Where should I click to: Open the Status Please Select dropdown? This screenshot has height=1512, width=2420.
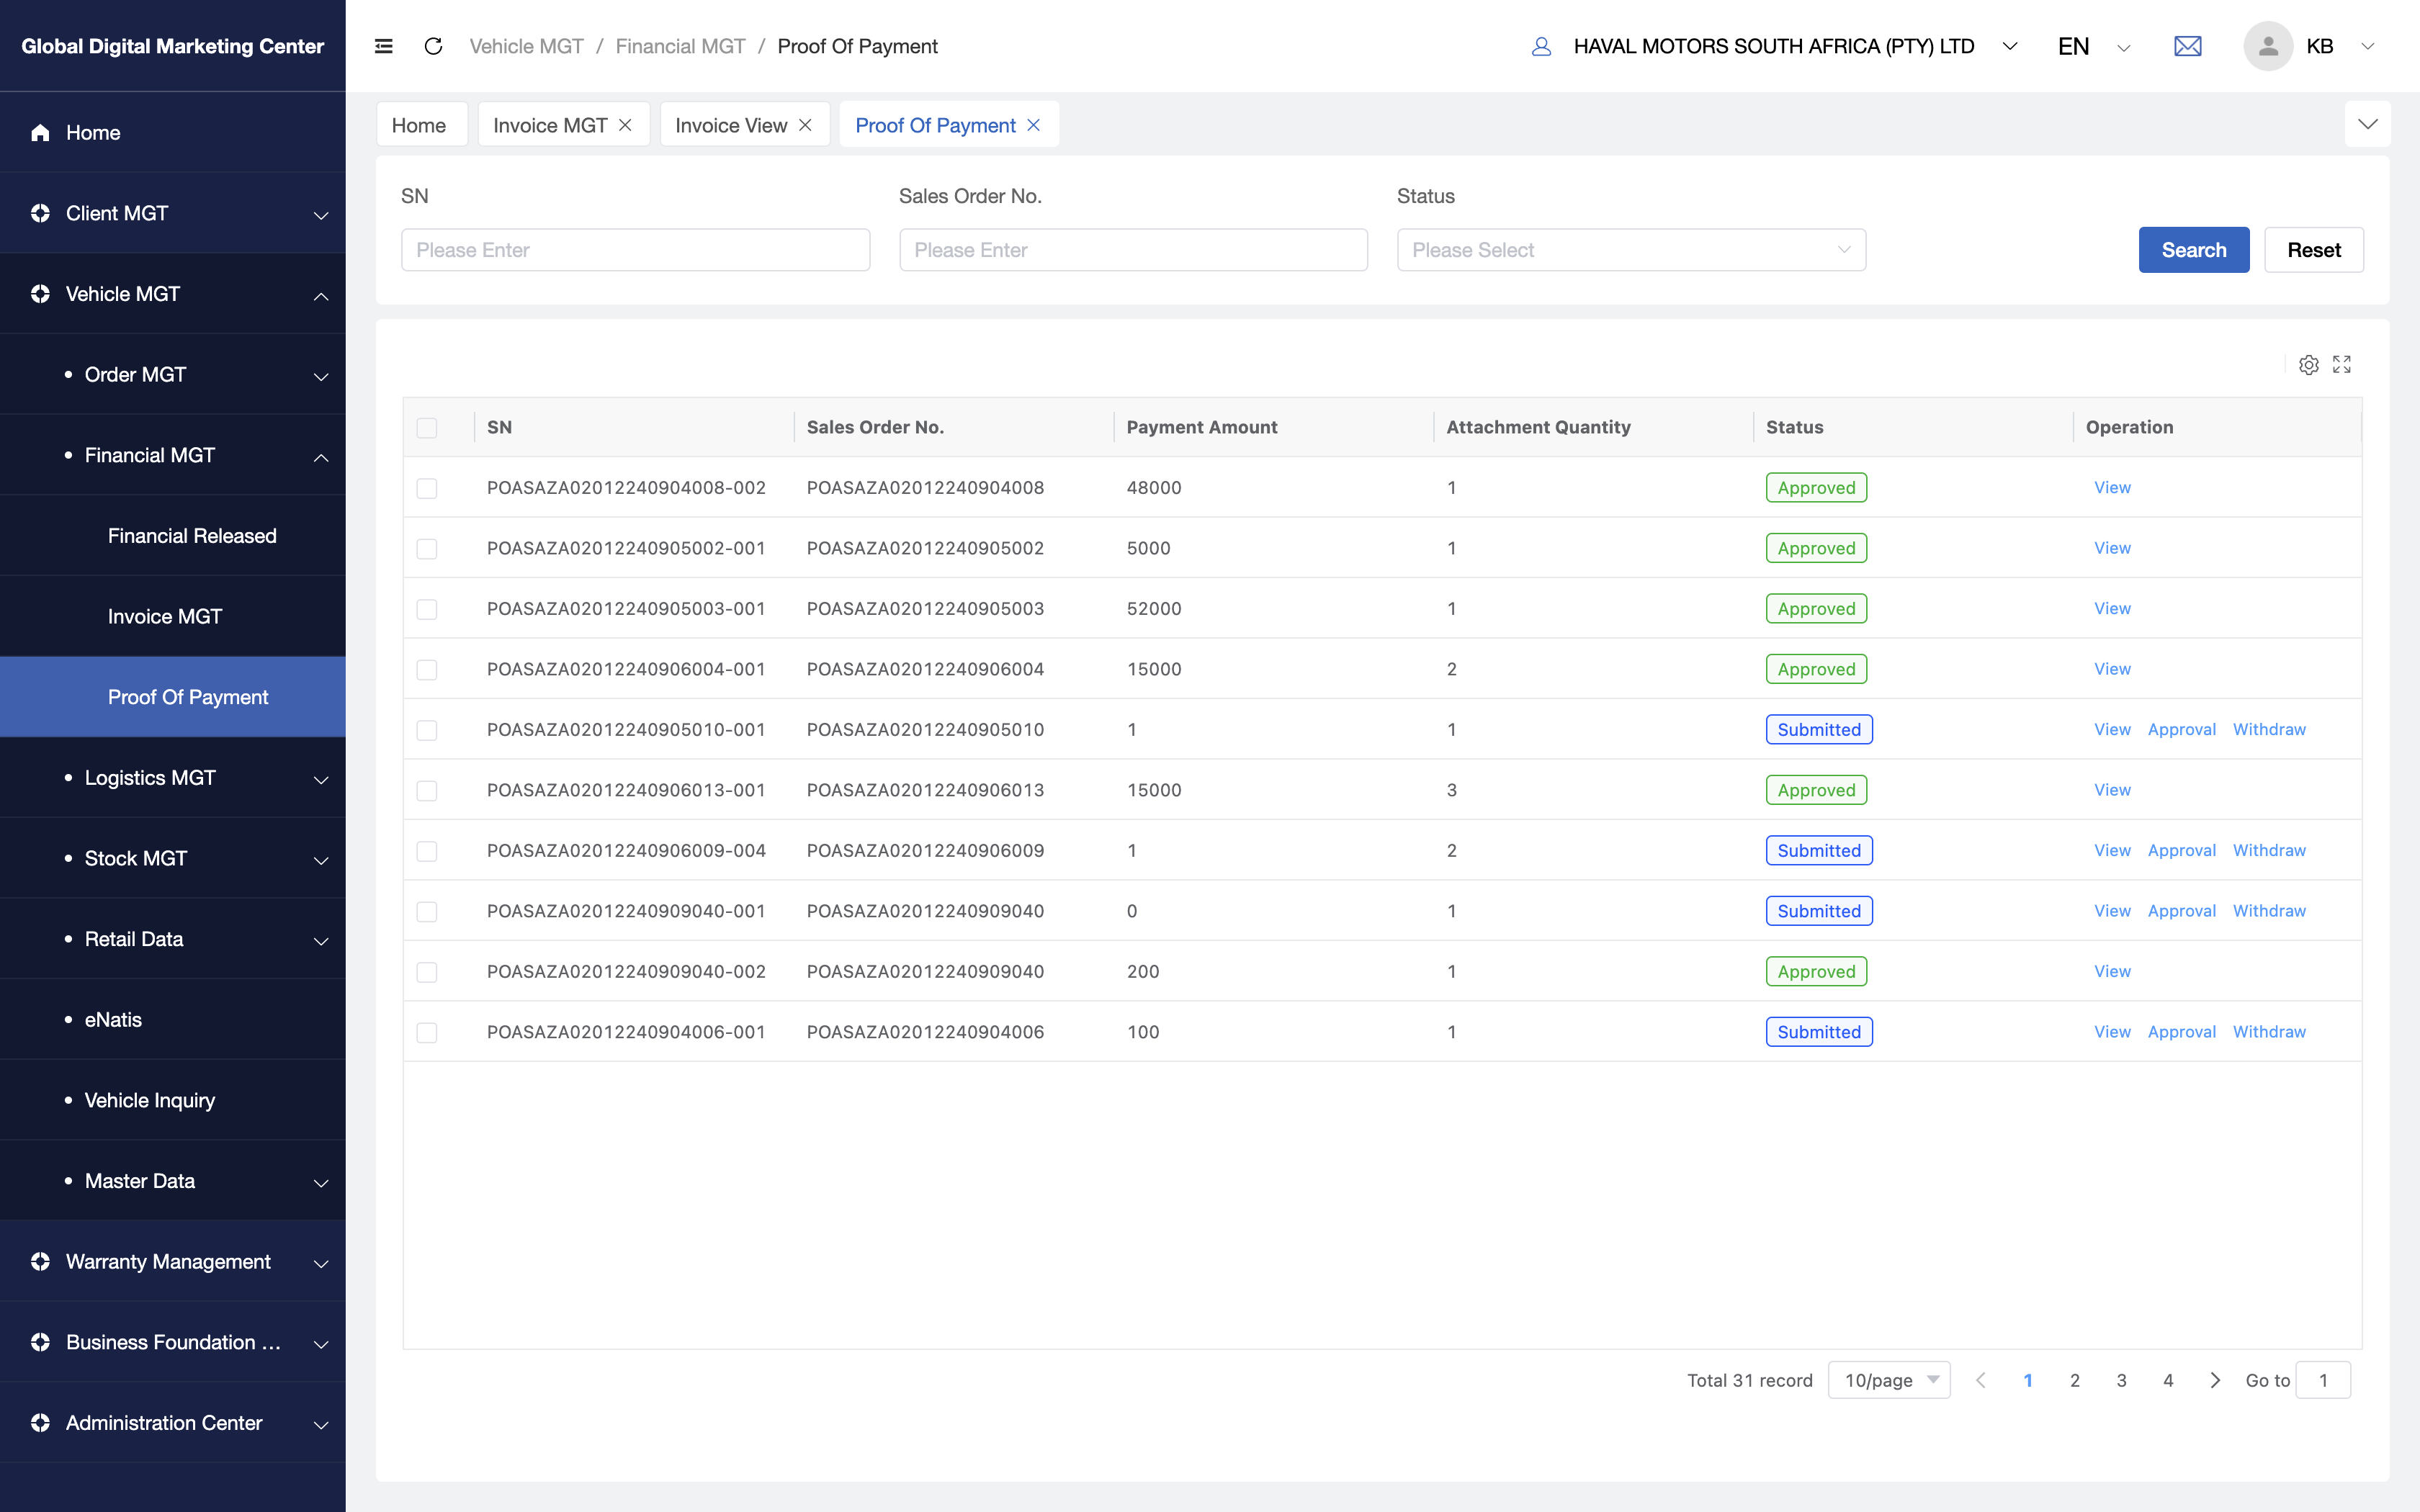coord(1631,250)
